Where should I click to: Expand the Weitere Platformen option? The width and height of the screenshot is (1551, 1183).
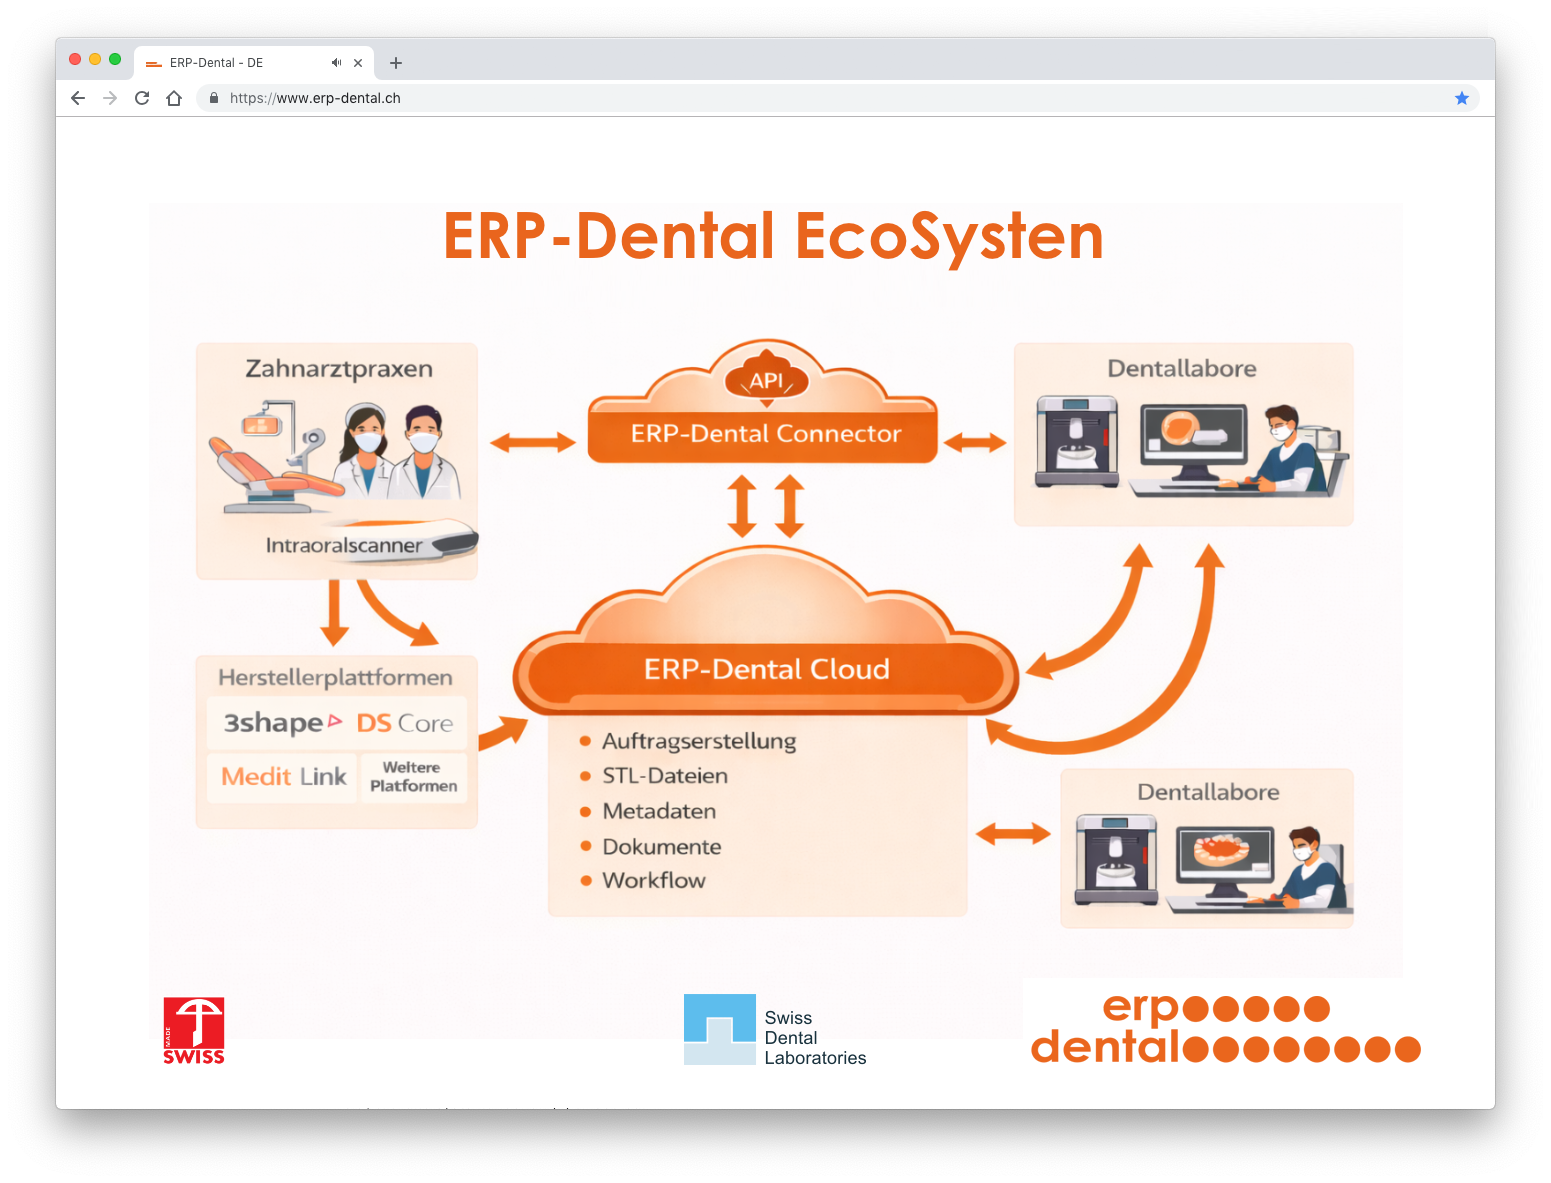pyautogui.click(x=413, y=775)
